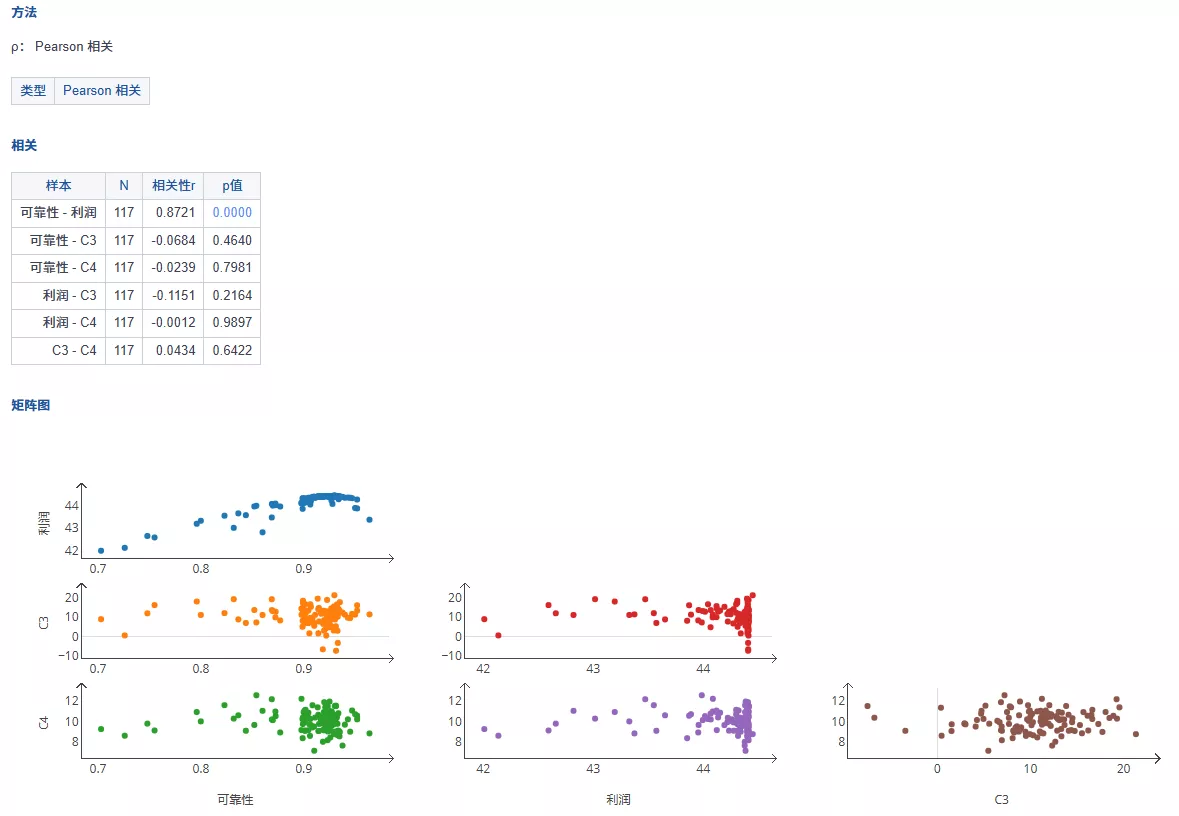Click the 类型 label cell
Screen dimensions: 1179x816
(x=33, y=90)
